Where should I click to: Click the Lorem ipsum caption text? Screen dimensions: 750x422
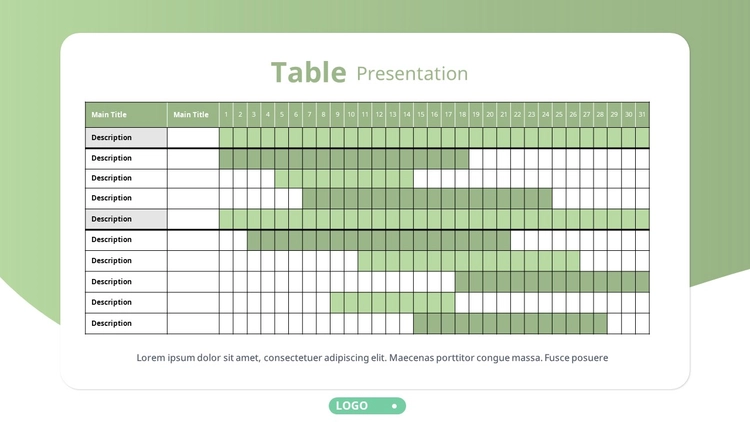point(372,358)
